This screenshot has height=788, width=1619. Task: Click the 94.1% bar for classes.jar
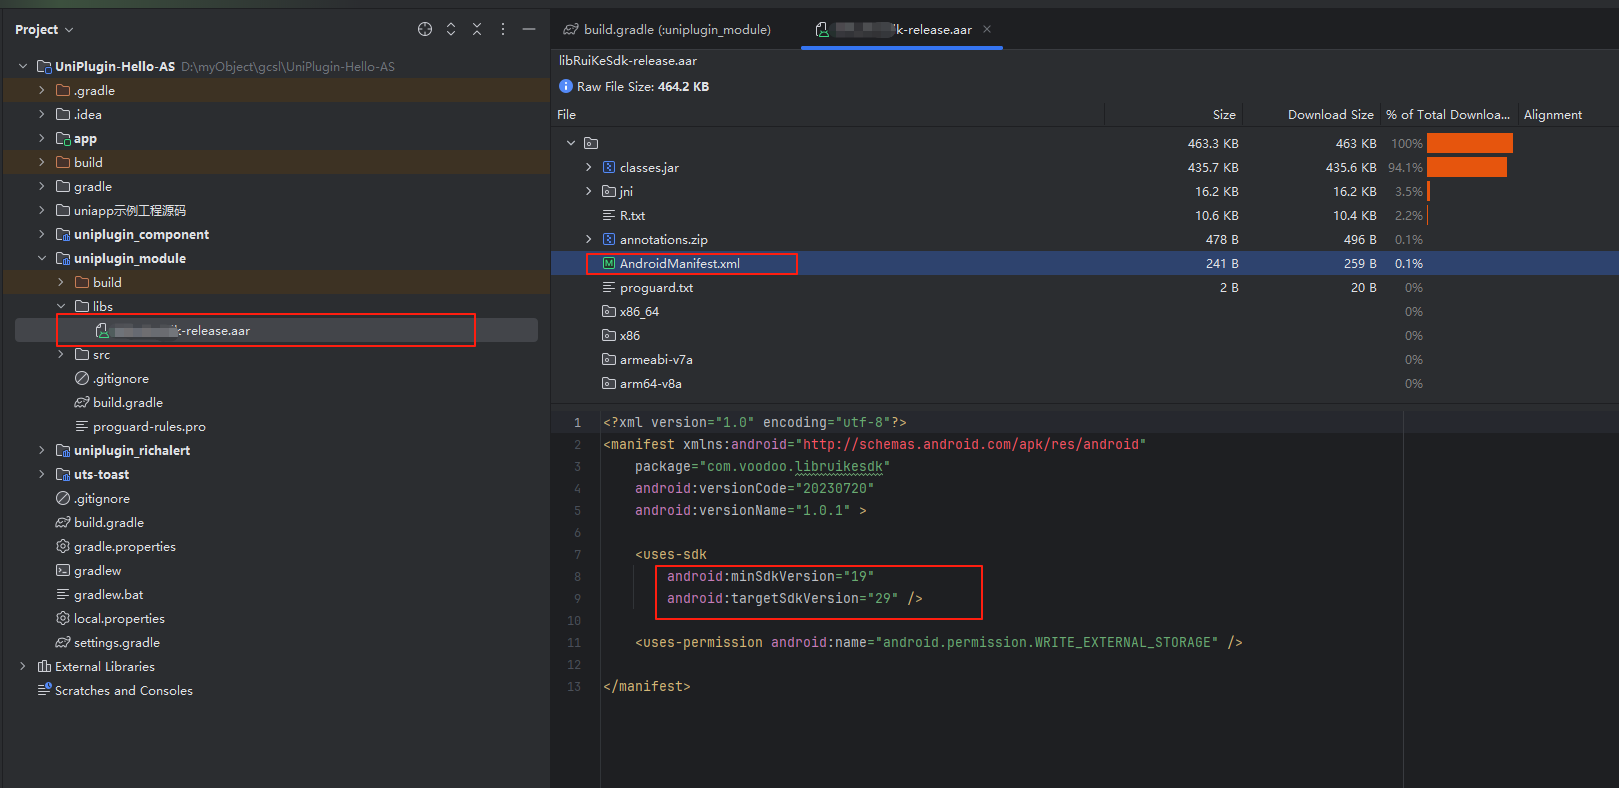click(x=1467, y=167)
